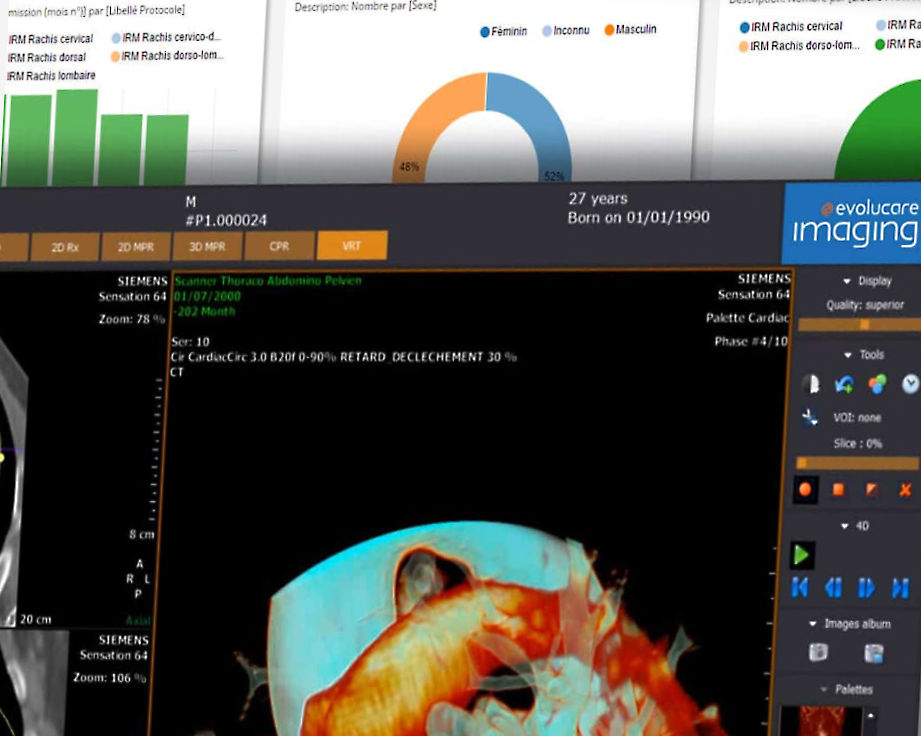Click the green study date 01/07/2000

click(207, 296)
